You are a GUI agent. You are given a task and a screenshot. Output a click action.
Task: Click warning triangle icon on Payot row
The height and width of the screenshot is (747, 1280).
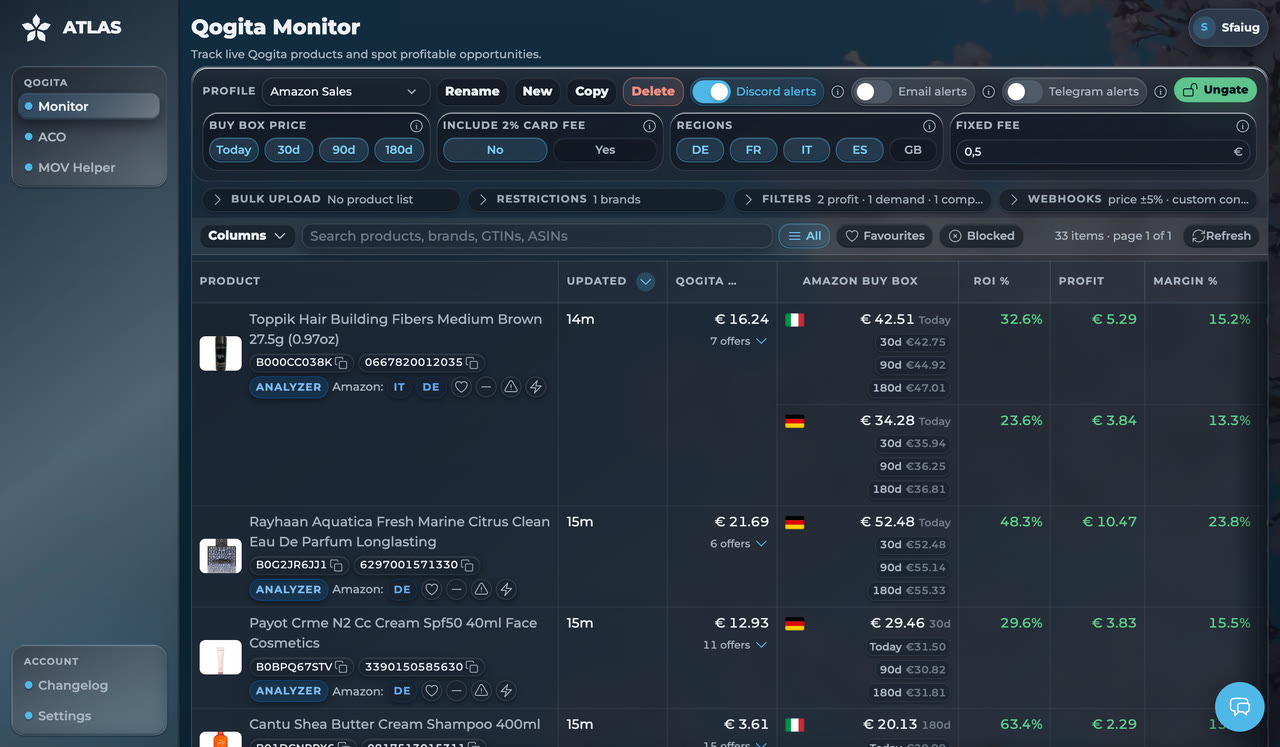click(482, 691)
